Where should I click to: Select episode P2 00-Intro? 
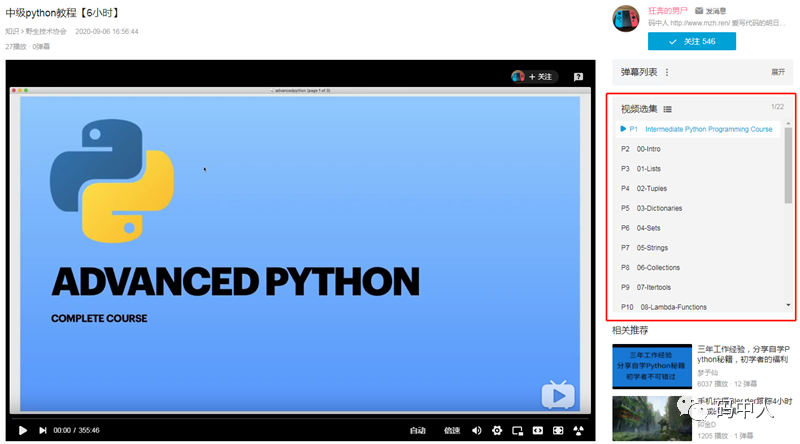(x=697, y=149)
